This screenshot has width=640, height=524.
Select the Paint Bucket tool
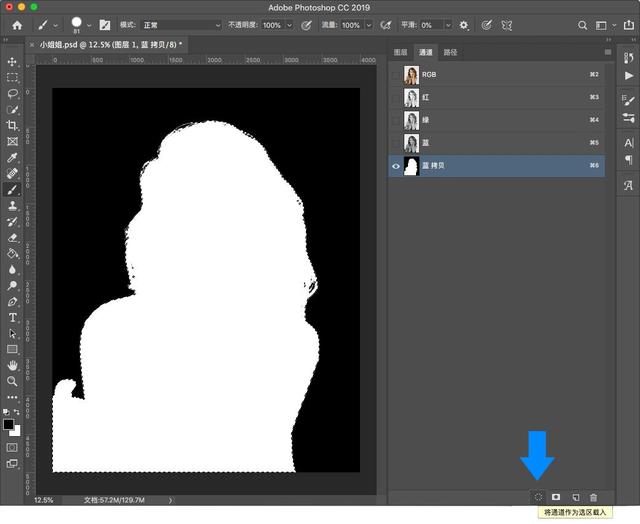(12, 253)
